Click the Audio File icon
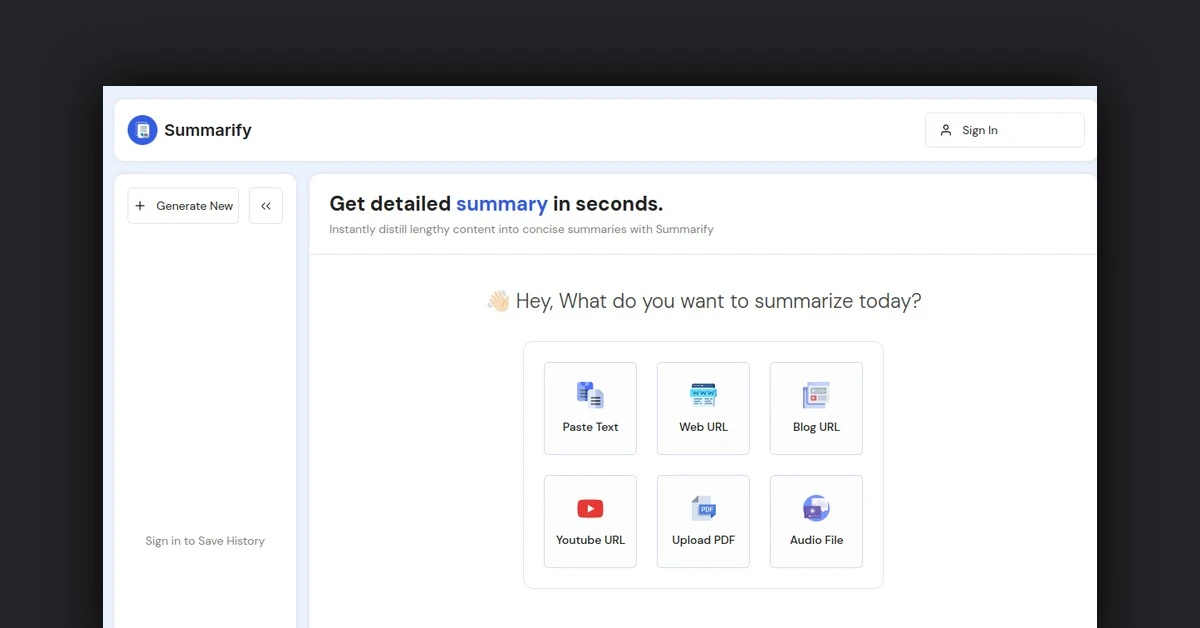This screenshot has height=628, width=1200. [816, 508]
